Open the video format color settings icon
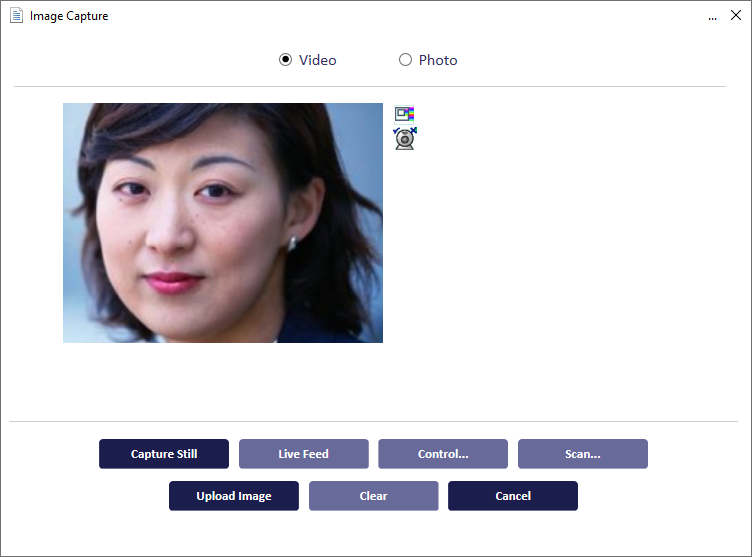This screenshot has height=557, width=752. pos(404,114)
